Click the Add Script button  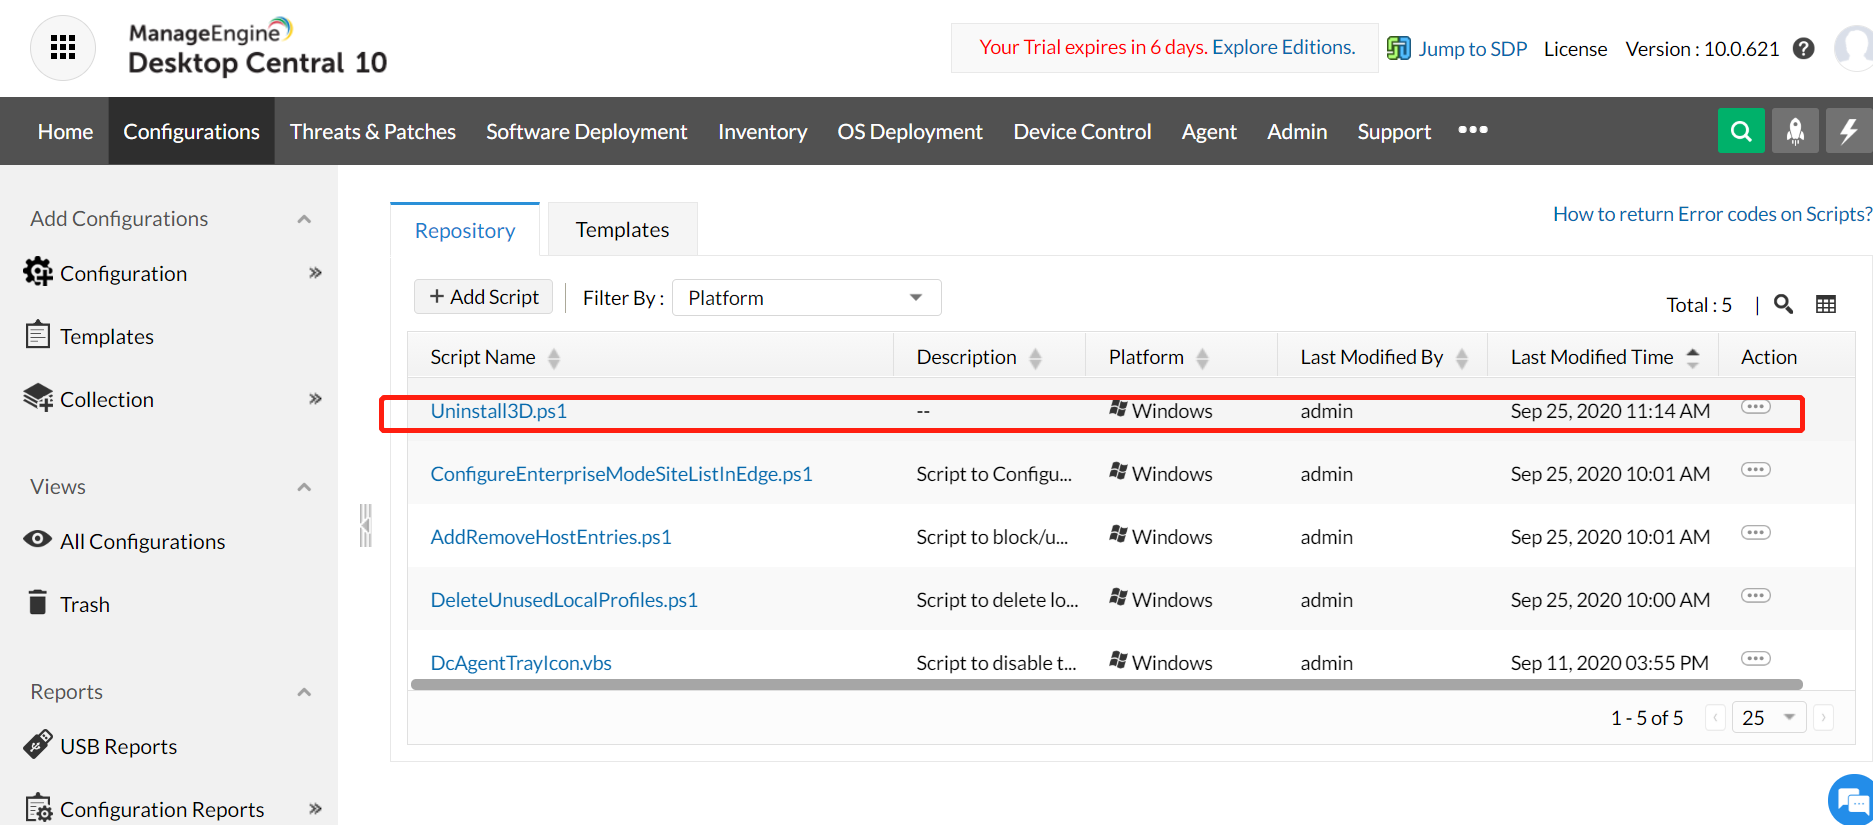pyautogui.click(x=484, y=297)
